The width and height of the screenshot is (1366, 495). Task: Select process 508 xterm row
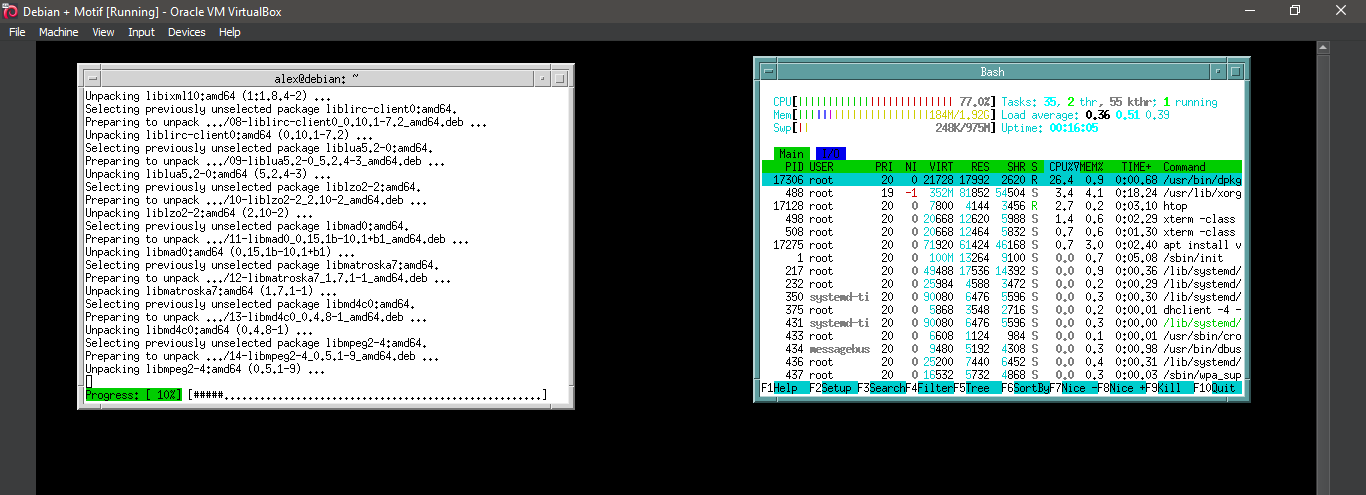[1001, 232]
